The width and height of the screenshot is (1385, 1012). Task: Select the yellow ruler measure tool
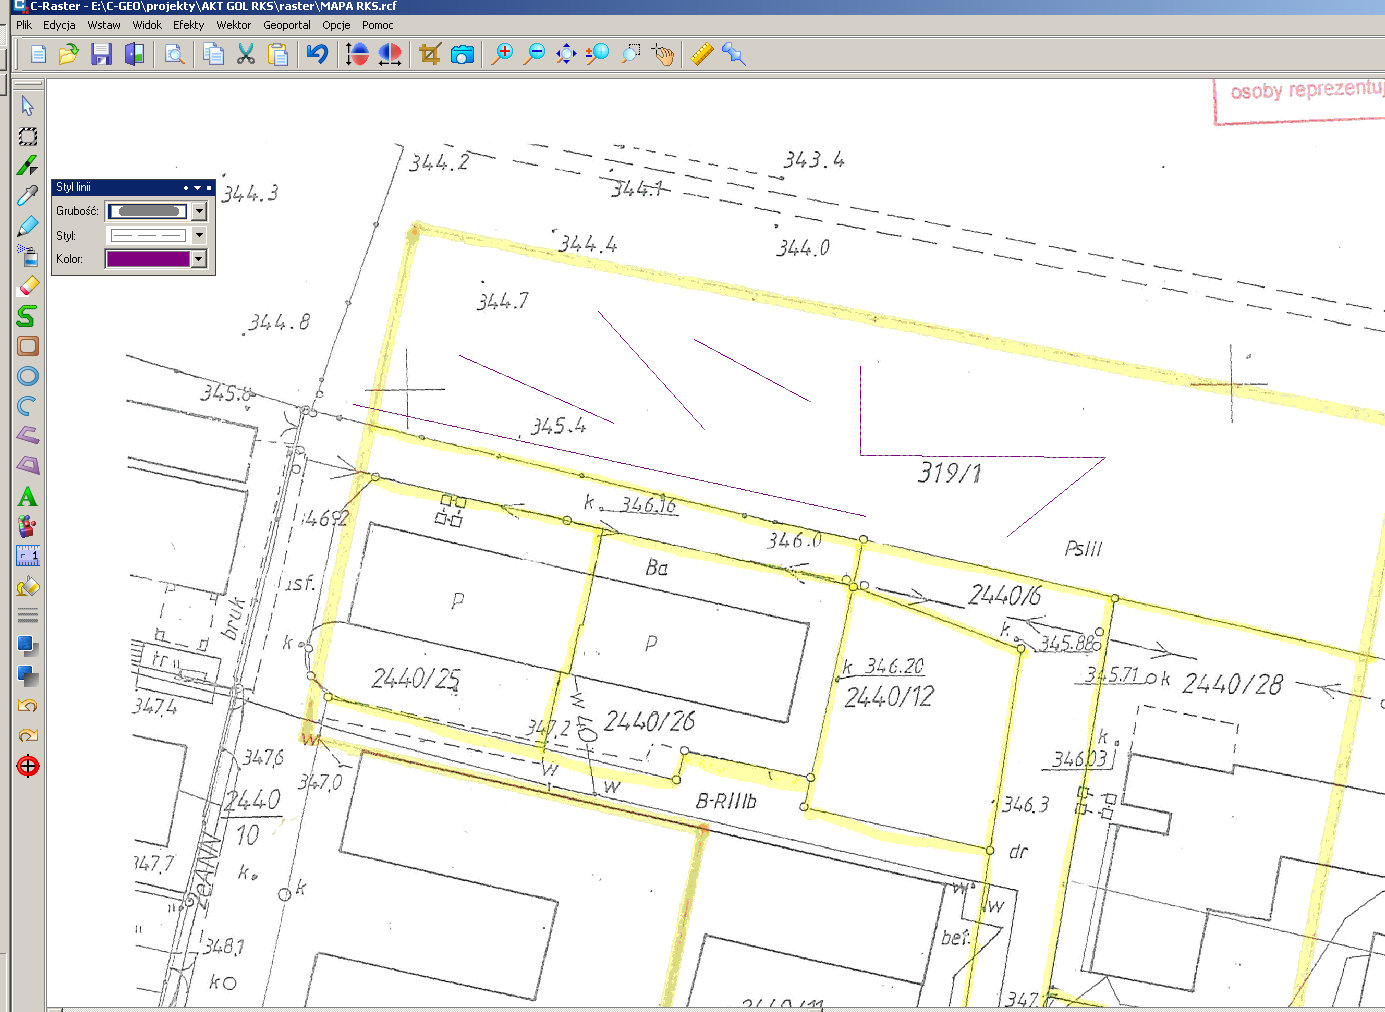702,54
